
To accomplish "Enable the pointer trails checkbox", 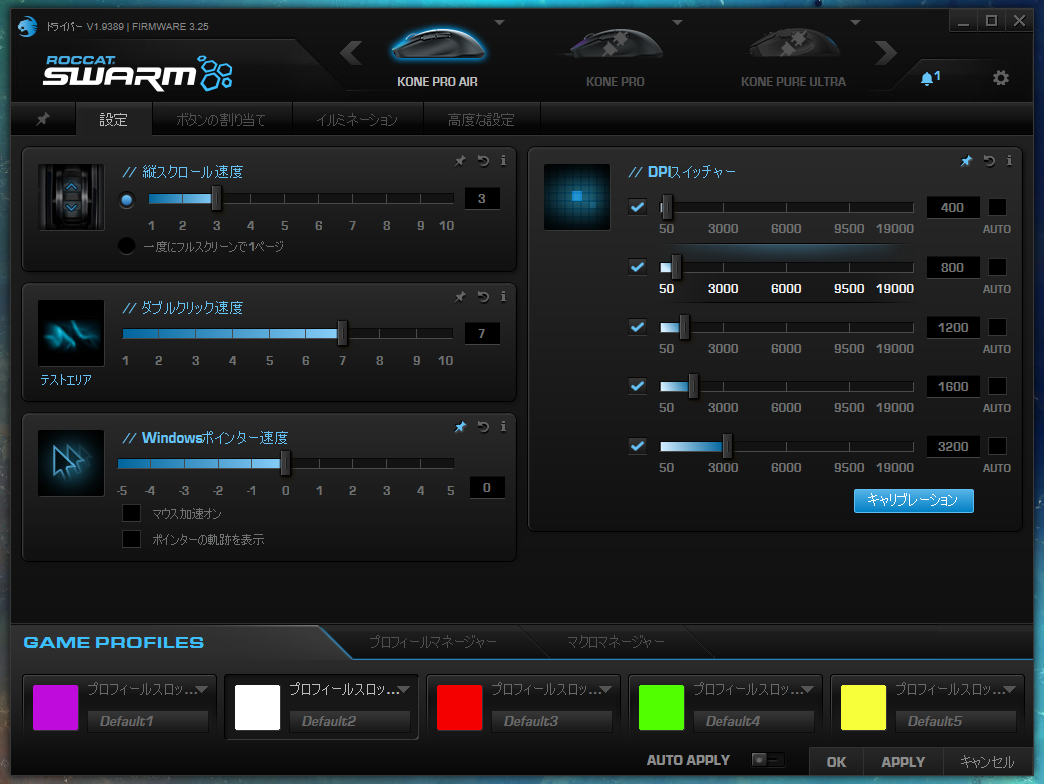I will pos(131,538).
